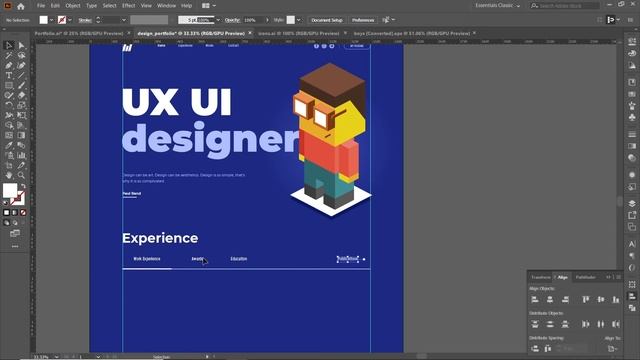
Task: Select the Hand tool
Action: click(9, 175)
